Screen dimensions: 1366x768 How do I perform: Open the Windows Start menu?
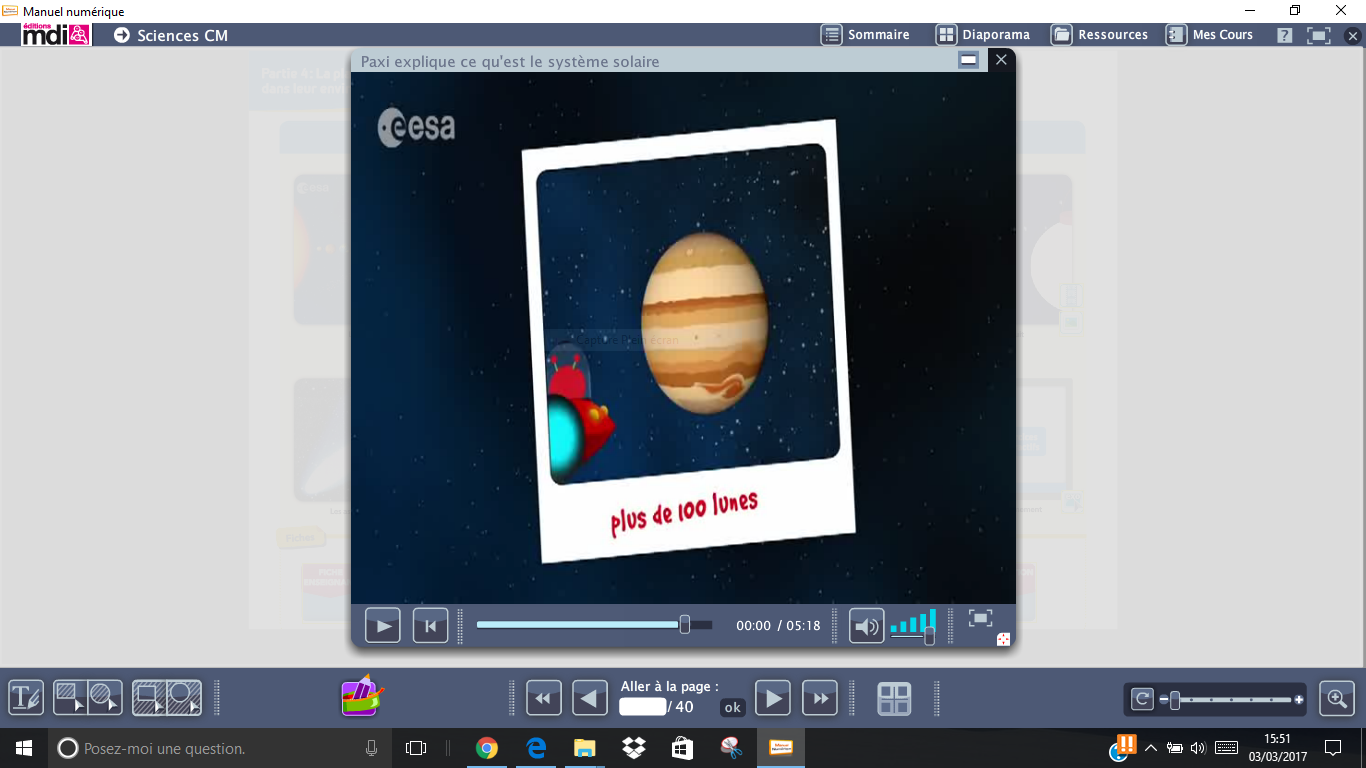coord(24,748)
